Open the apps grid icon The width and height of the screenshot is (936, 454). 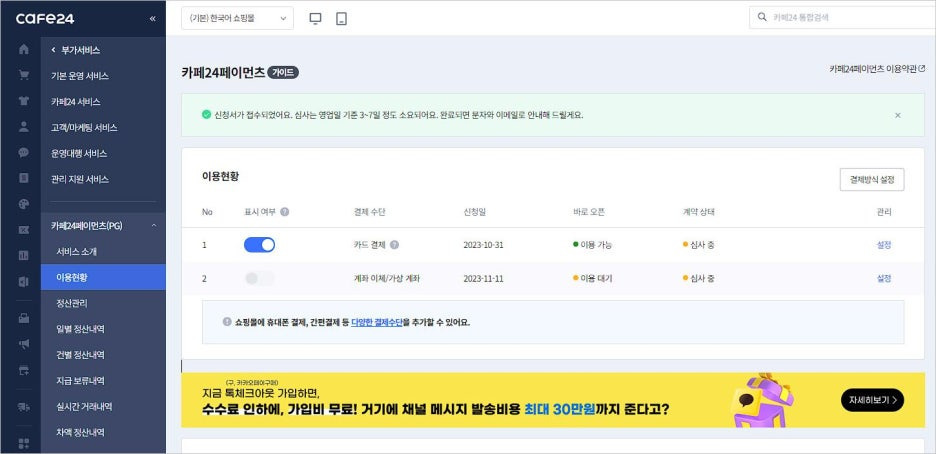(x=24, y=444)
